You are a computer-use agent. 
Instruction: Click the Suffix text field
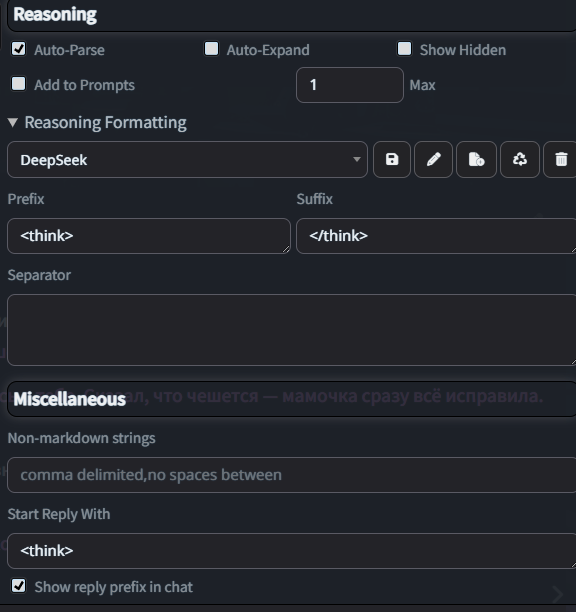436,236
